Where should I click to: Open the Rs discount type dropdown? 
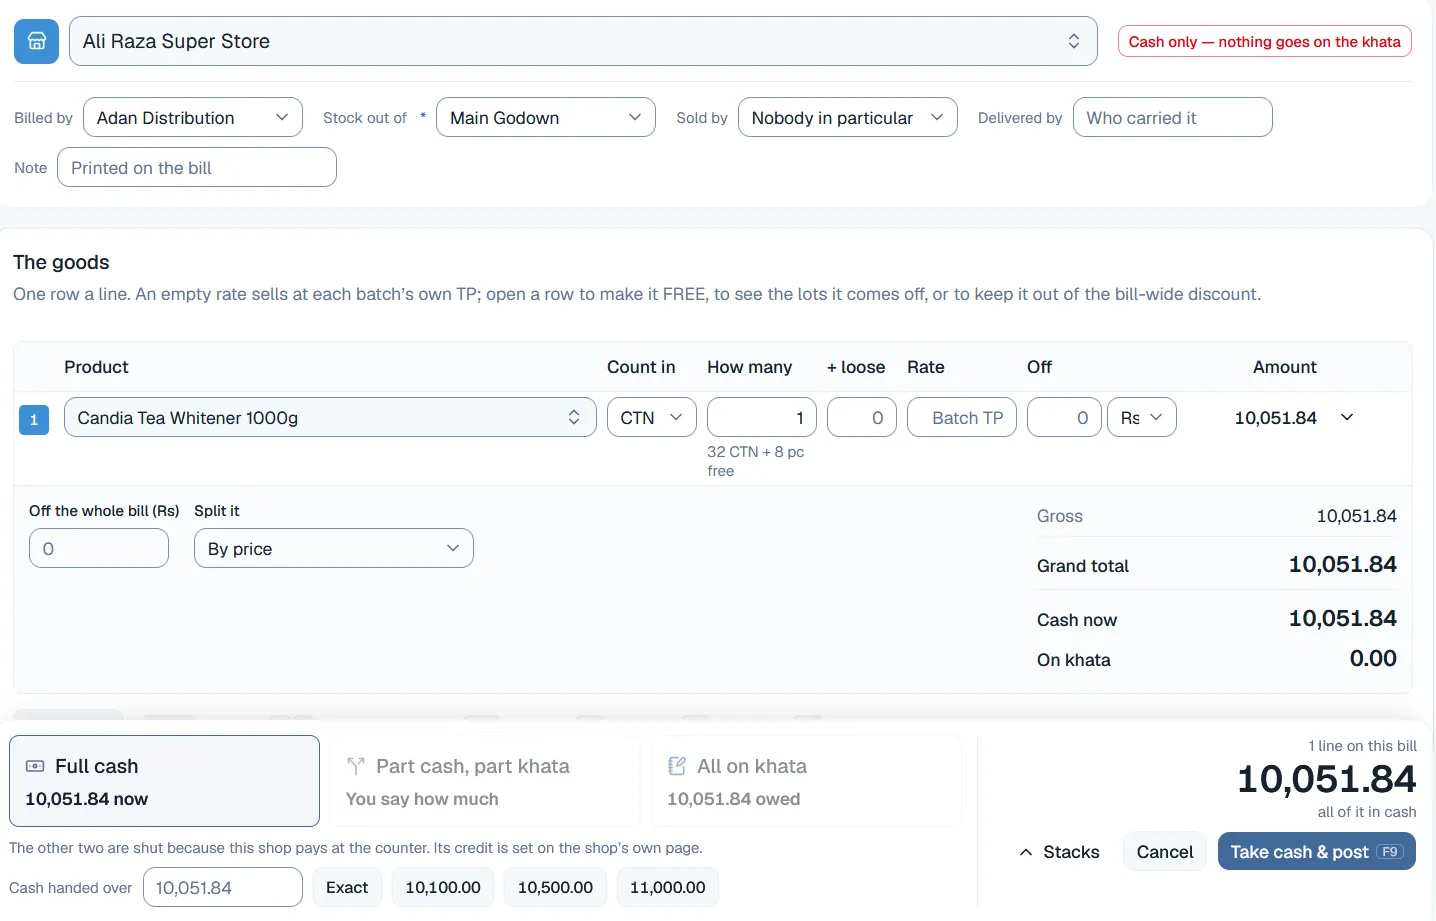(1142, 417)
